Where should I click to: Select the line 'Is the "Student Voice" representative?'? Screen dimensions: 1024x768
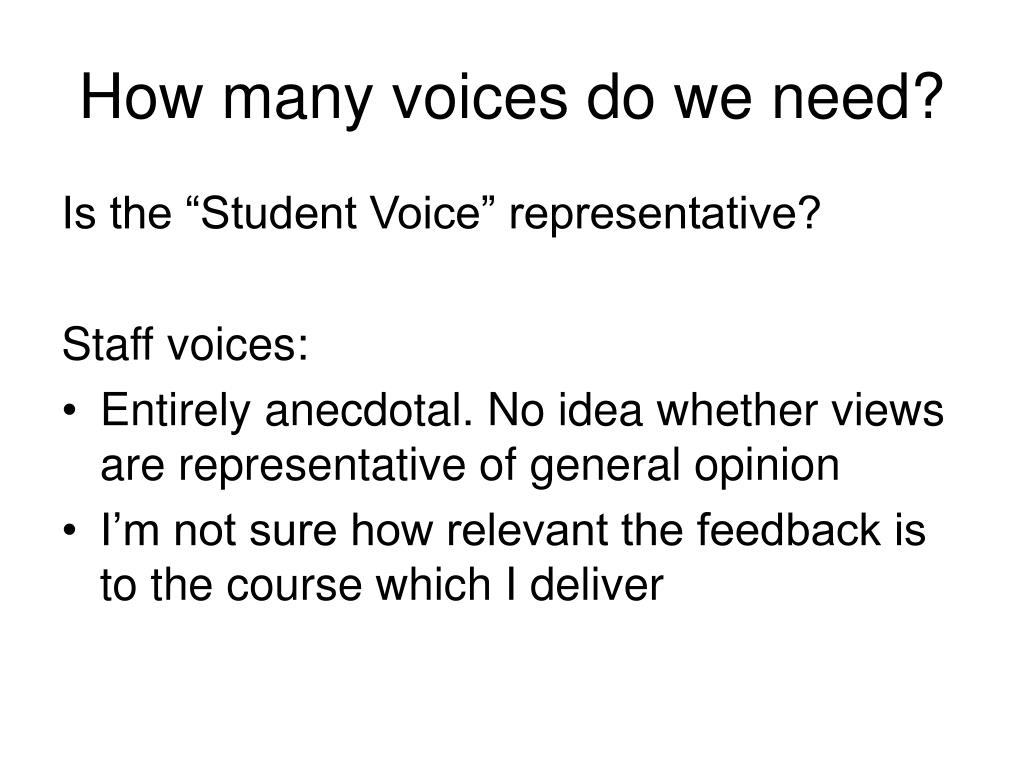click(x=441, y=214)
